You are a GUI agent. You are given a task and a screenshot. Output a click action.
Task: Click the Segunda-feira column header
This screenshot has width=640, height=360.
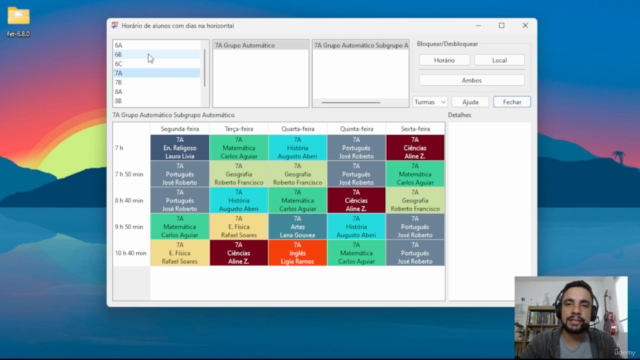pyautogui.click(x=180, y=129)
